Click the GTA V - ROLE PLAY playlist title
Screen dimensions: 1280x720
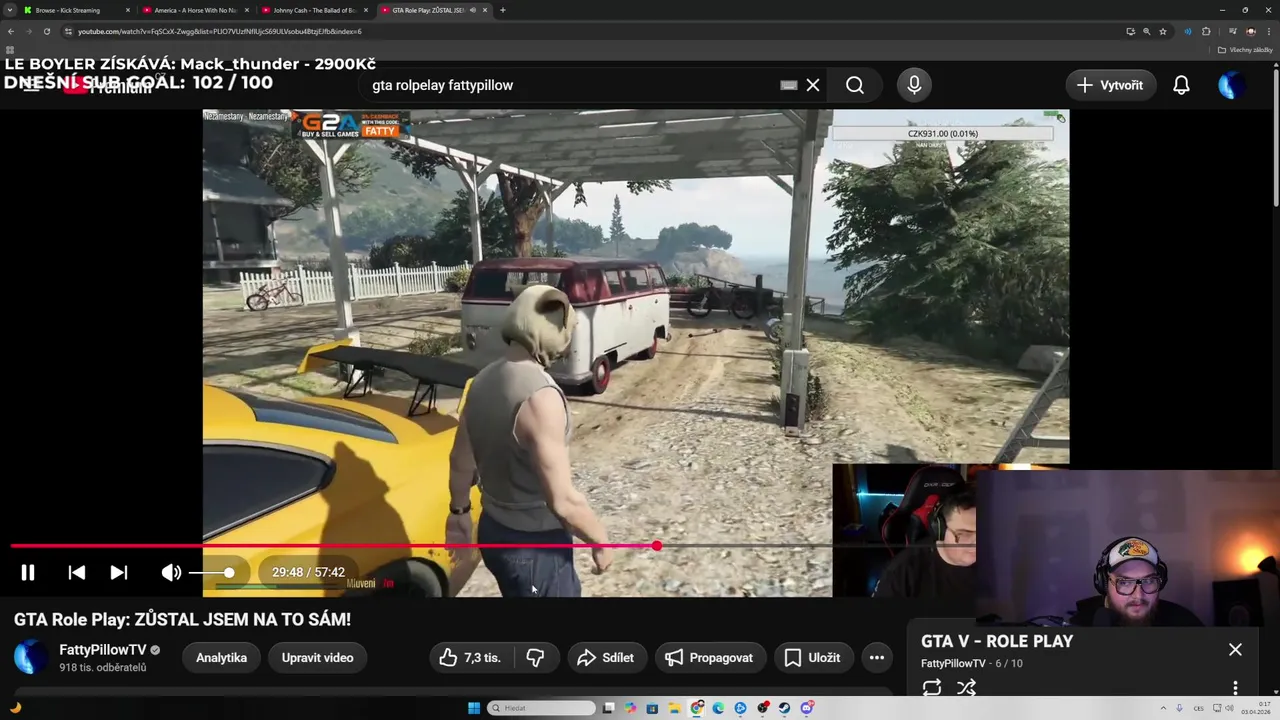pyautogui.click(x=997, y=641)
